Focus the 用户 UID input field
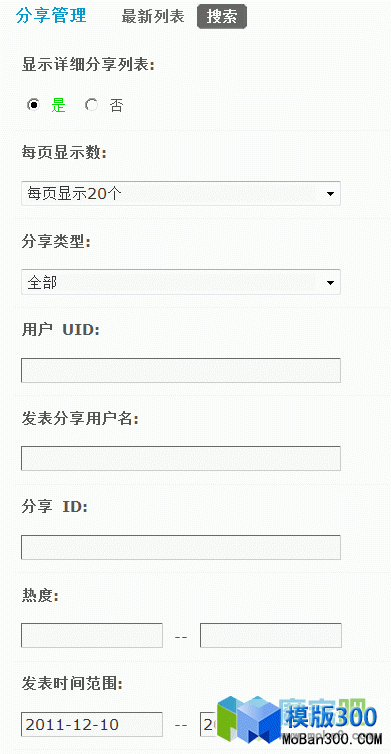The height and width of the screenshot is (754, 391). click(181, 370)
